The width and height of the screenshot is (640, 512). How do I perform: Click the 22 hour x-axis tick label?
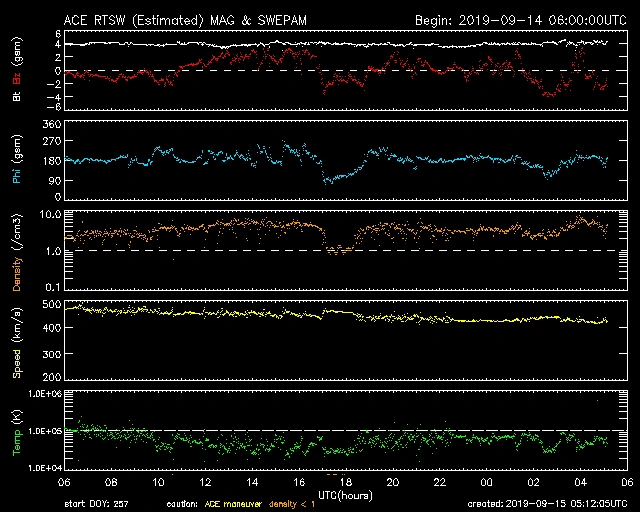click(x=439, y=482)
